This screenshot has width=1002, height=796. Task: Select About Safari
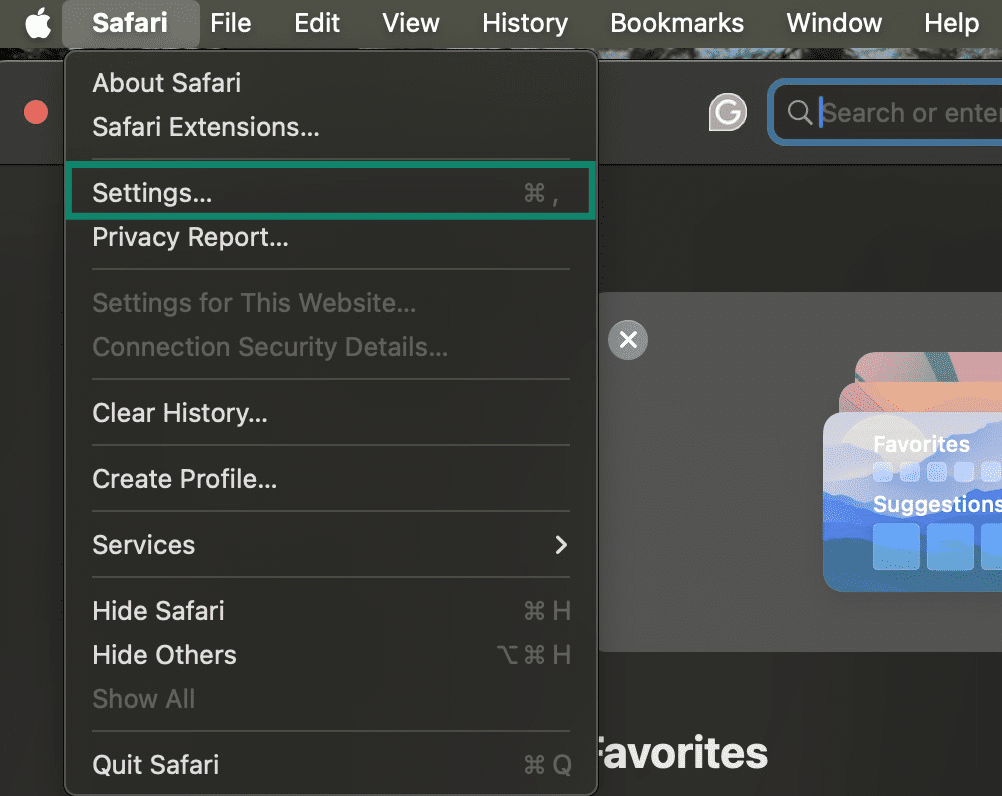pyautogui.click(x=166, y=83)
